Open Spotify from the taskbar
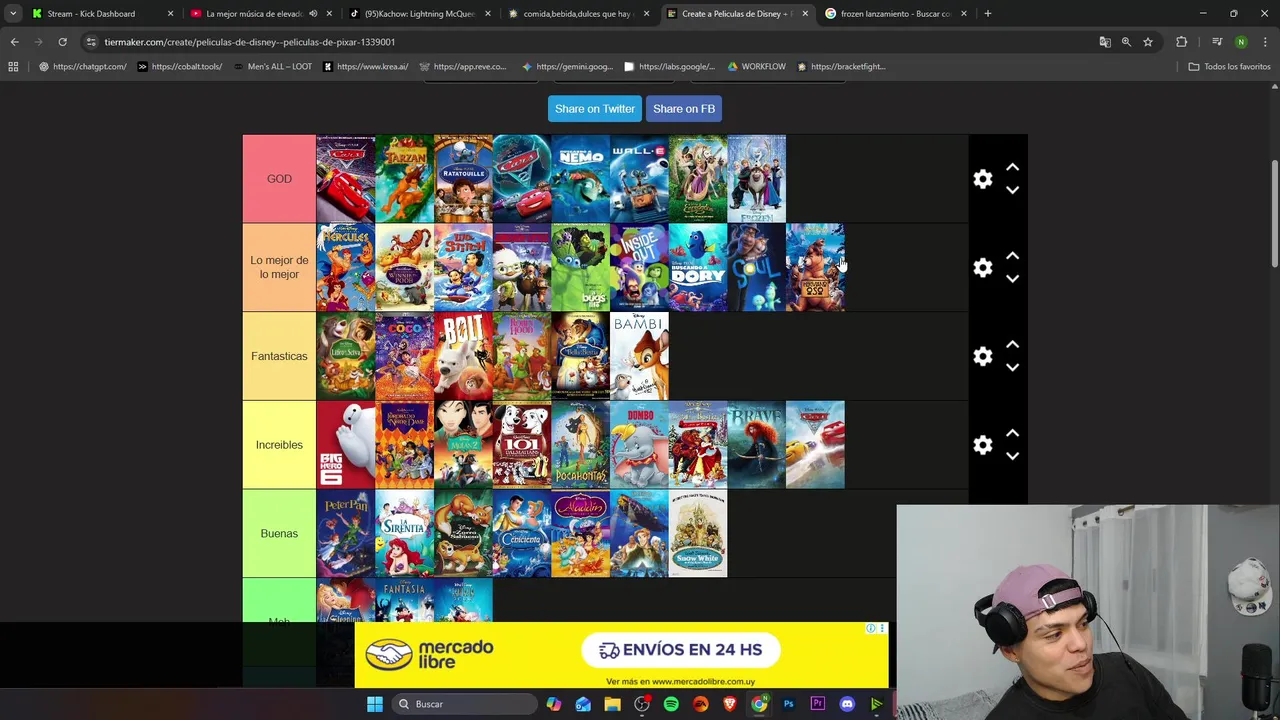This screenshot has height=720, width=1280. click(x=671, y=704)
